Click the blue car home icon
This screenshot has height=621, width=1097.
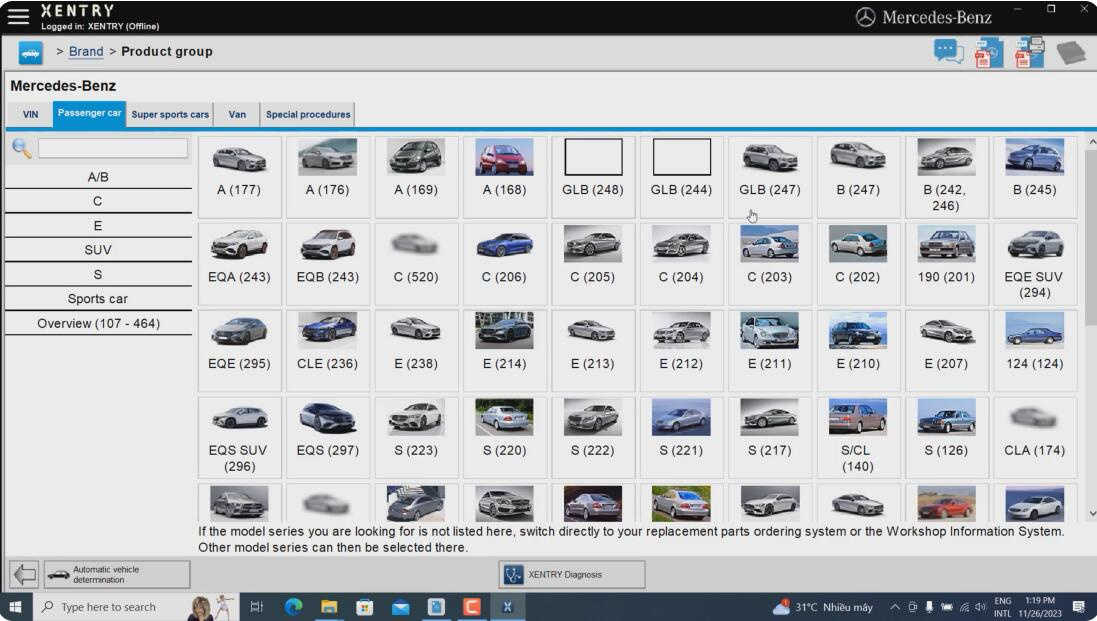click(x=30, y=53)
